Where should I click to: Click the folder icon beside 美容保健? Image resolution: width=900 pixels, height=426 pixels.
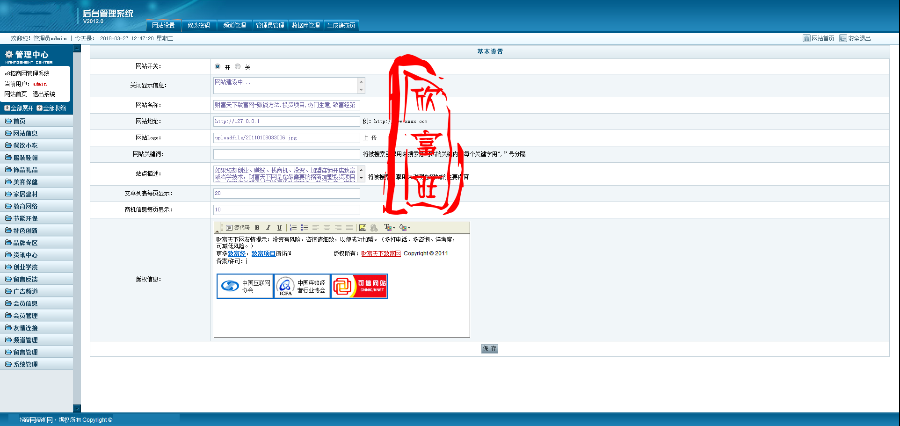(8, 182)
